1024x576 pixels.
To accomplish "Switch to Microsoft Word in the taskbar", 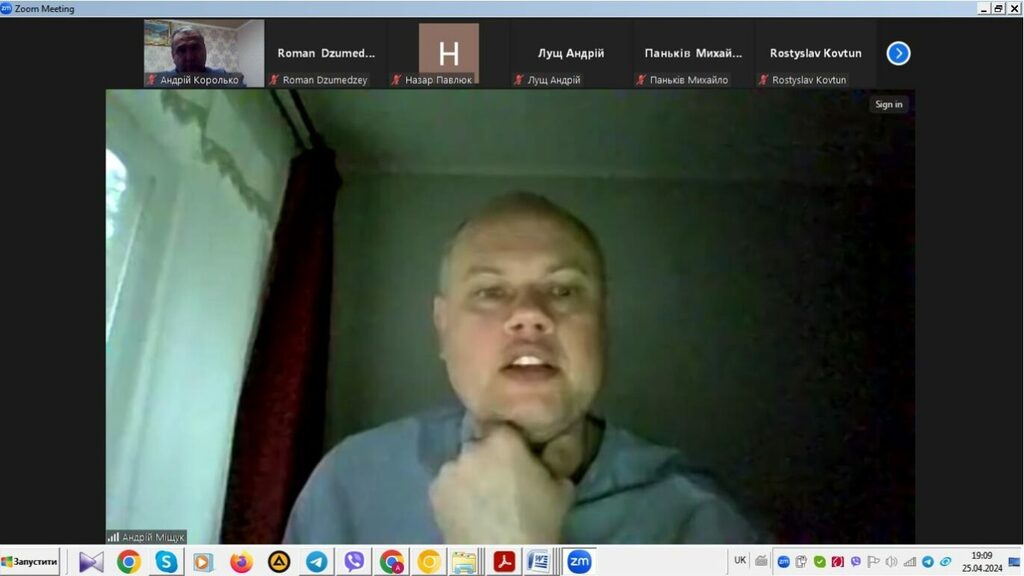I will coord(538,562).
